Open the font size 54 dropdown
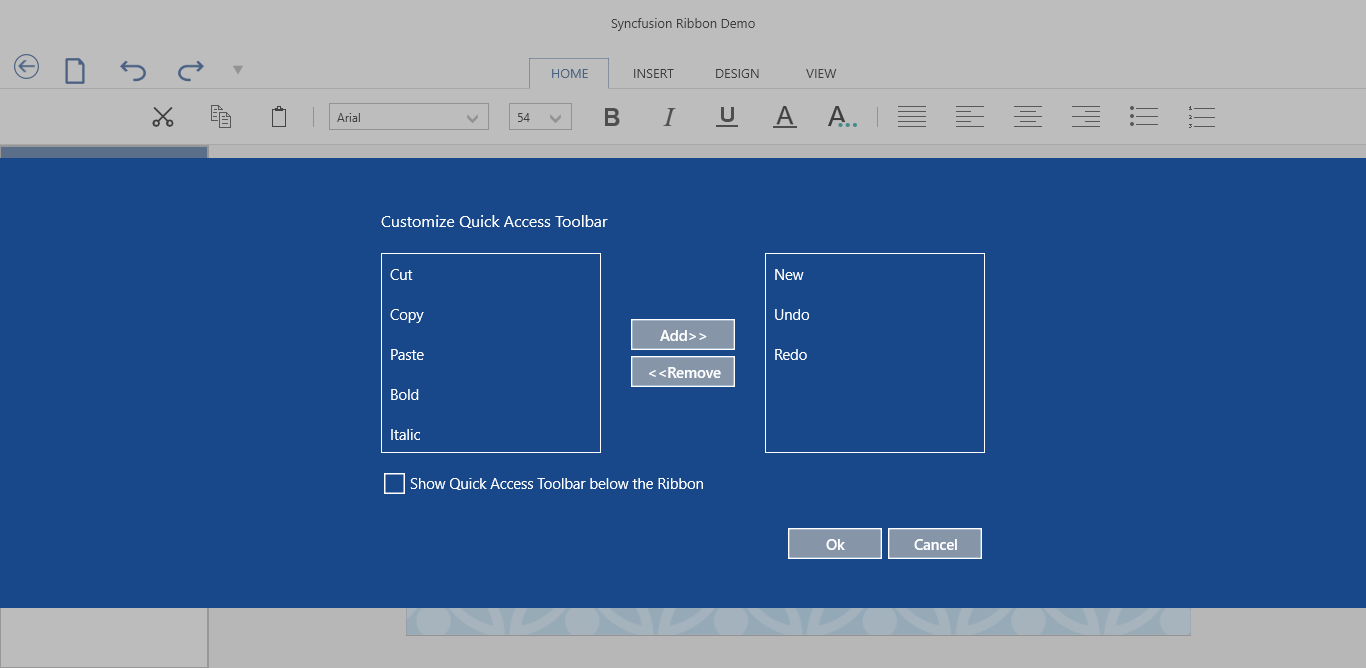 [557, 116]
